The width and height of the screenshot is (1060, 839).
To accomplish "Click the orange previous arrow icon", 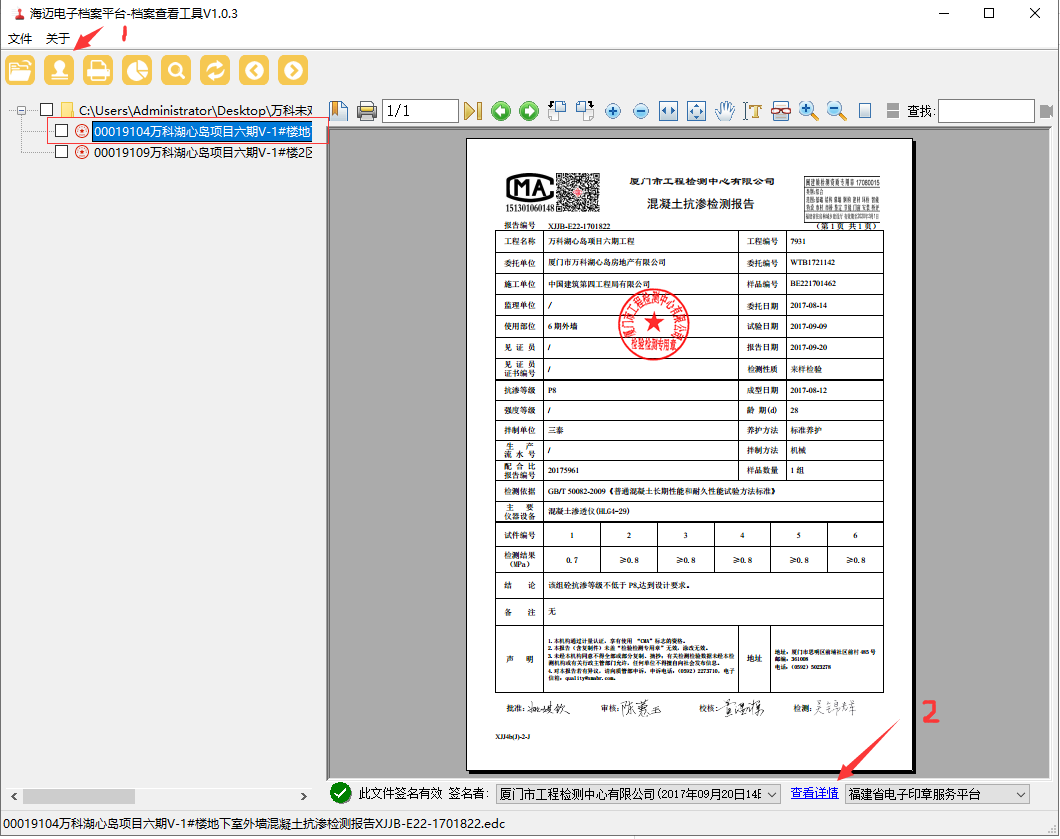I will click(x=254, y=70).
